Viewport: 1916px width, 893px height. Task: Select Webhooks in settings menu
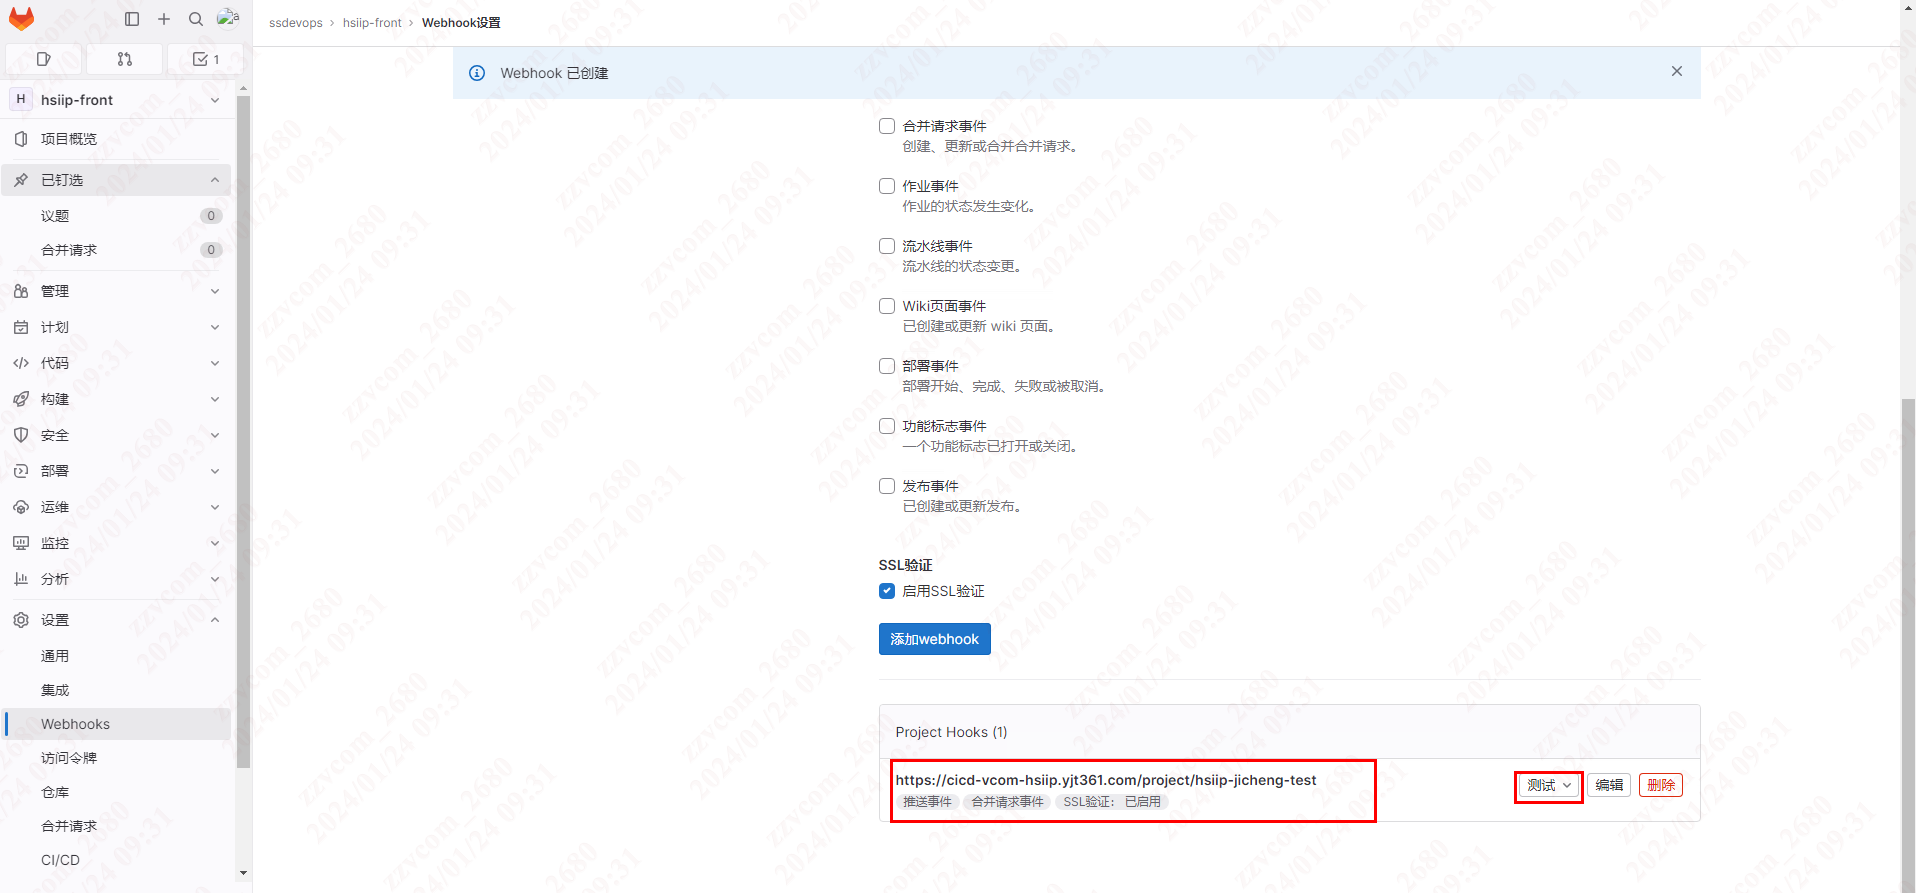coord(117,724)
